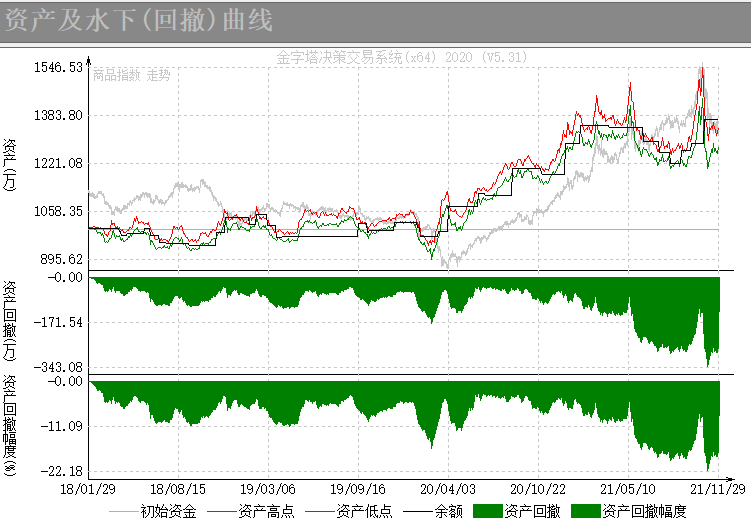Click the 19/03/06 date axis label
This screenshot has width=751, height=526.
coord(268,489)
